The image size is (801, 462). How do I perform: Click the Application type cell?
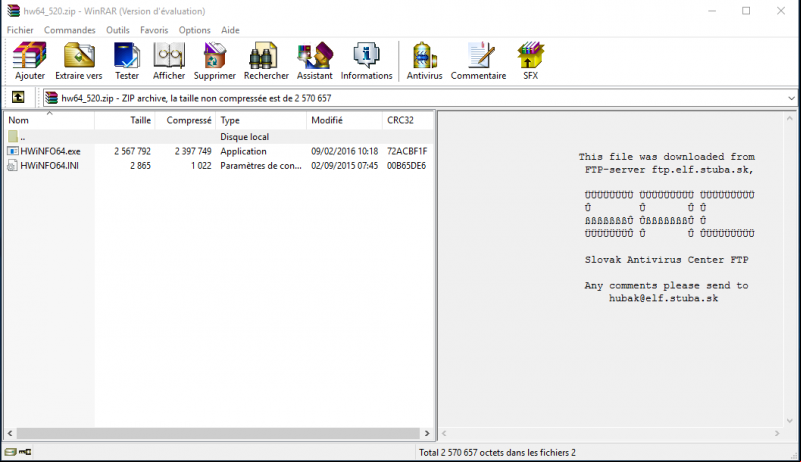pos(243,151)
